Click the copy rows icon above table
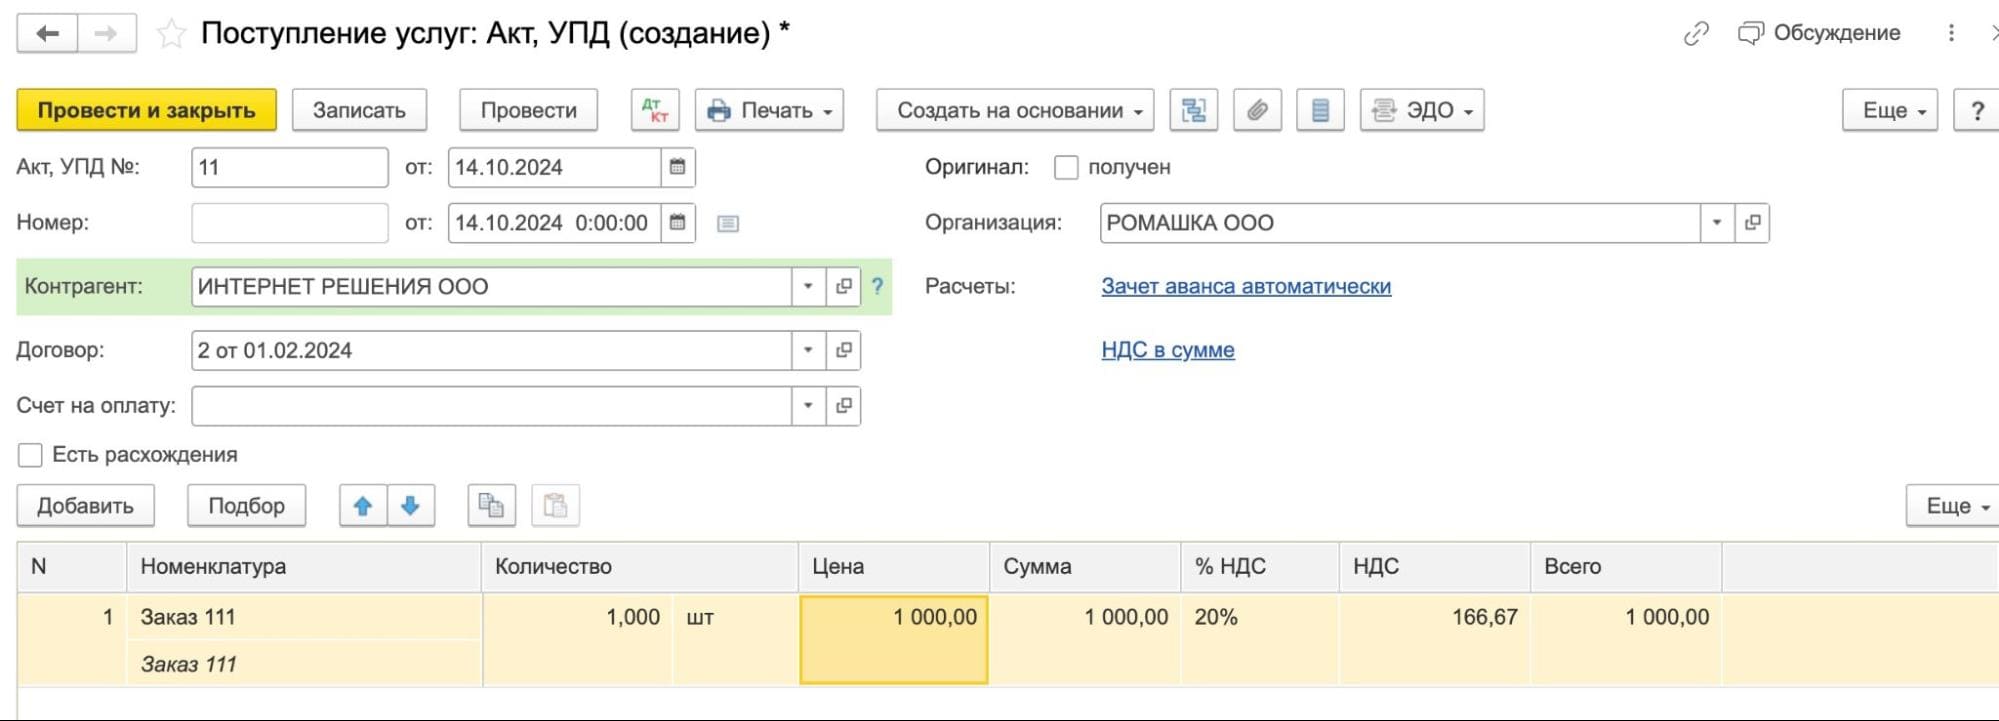 pyautogui.click(x=491, y=506)
